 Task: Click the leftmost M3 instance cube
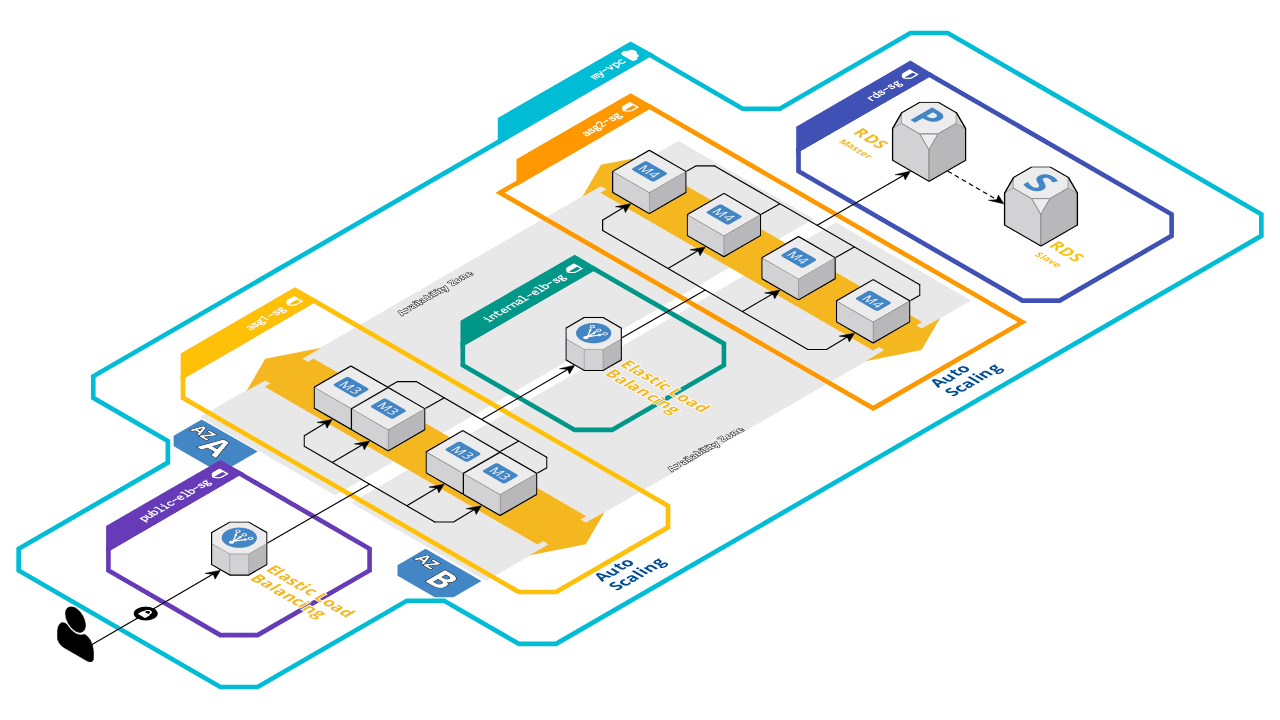click(347, 398)
